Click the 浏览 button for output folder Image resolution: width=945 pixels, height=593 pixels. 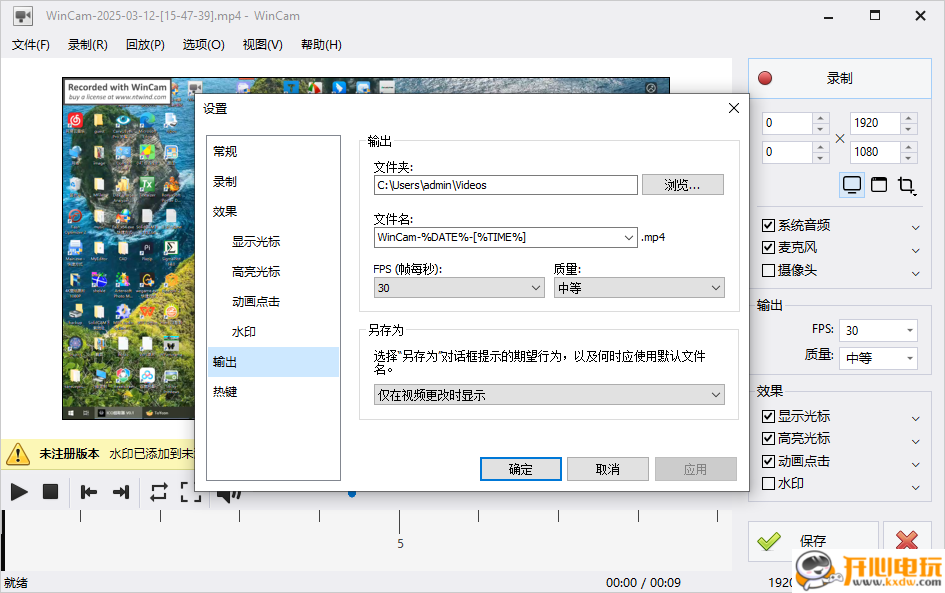[x=683, y=184]
